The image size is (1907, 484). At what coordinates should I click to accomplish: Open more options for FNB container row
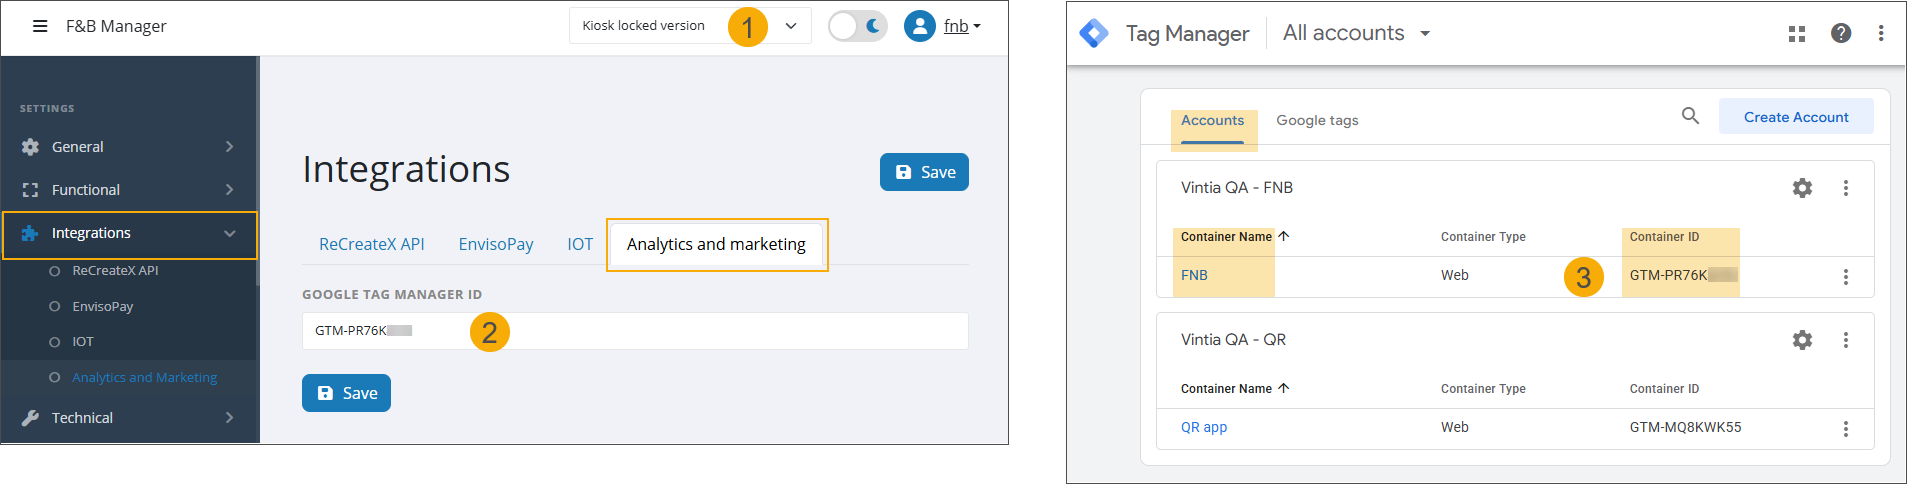click(1846, 277)
